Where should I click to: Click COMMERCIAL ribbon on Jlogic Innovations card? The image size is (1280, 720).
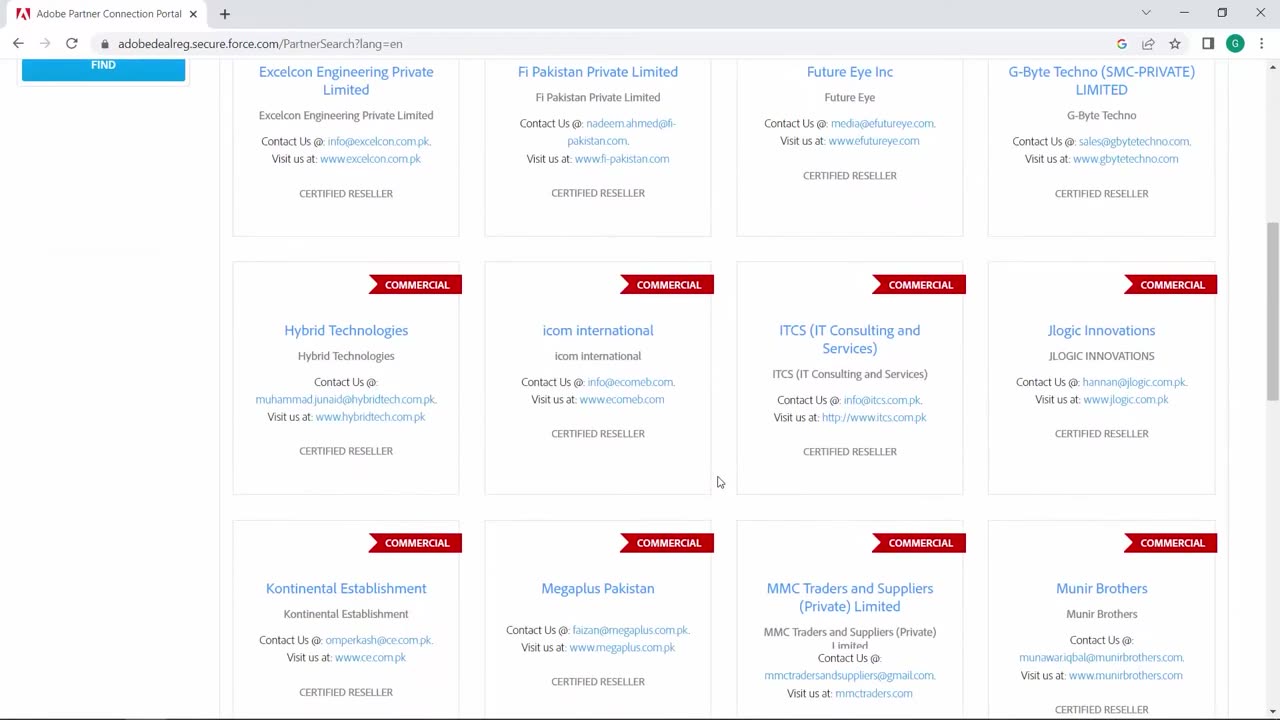[1172, 285]
